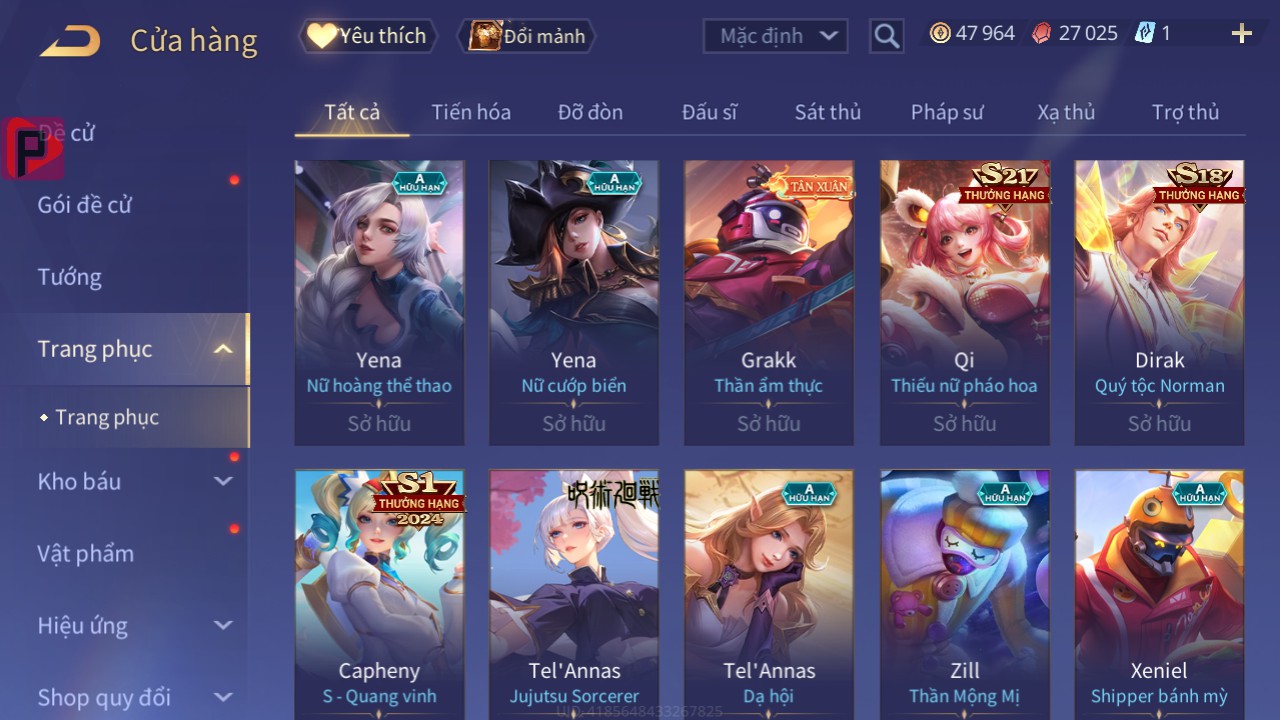This screenshot has width=1280, height=720.
Task: Select the Grakk Thần ẩm thực skin card
Action: point(769,302)
